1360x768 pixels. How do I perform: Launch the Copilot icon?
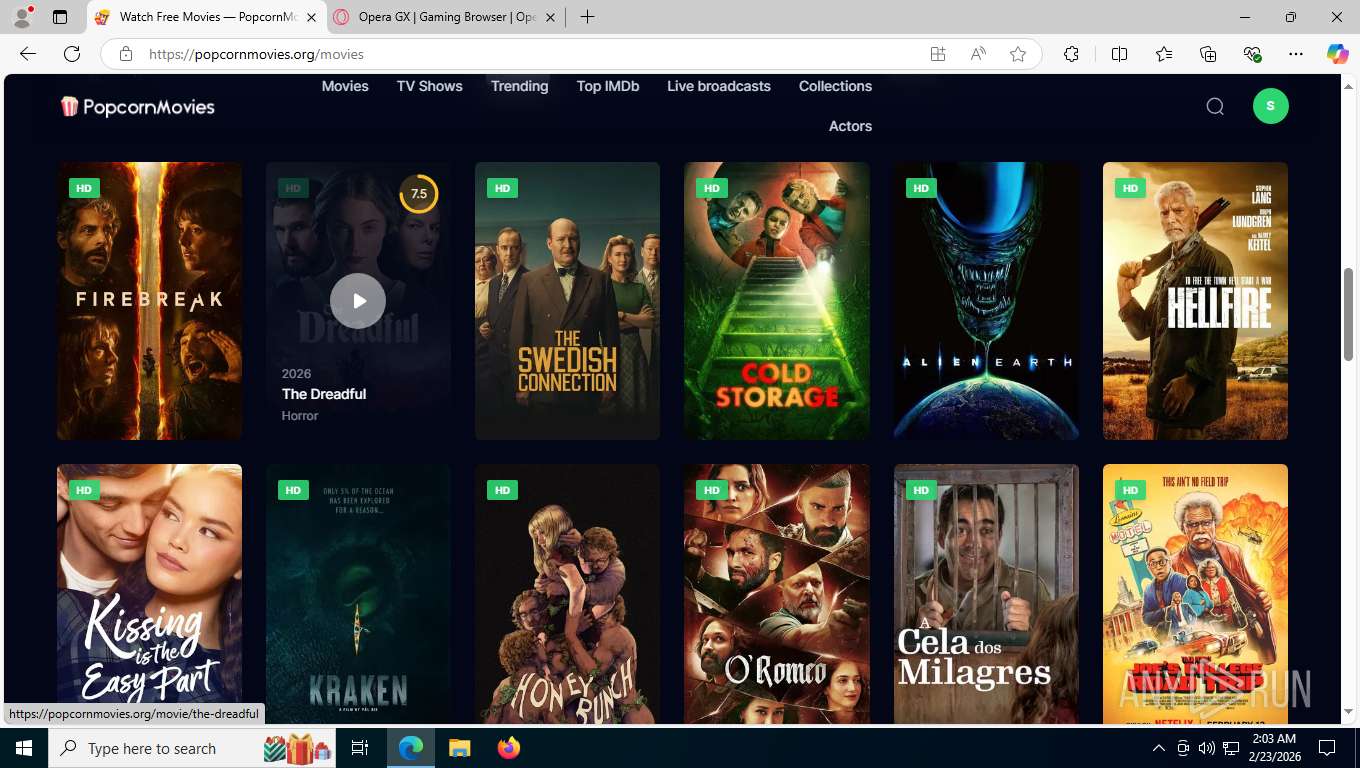point(1338,54)
